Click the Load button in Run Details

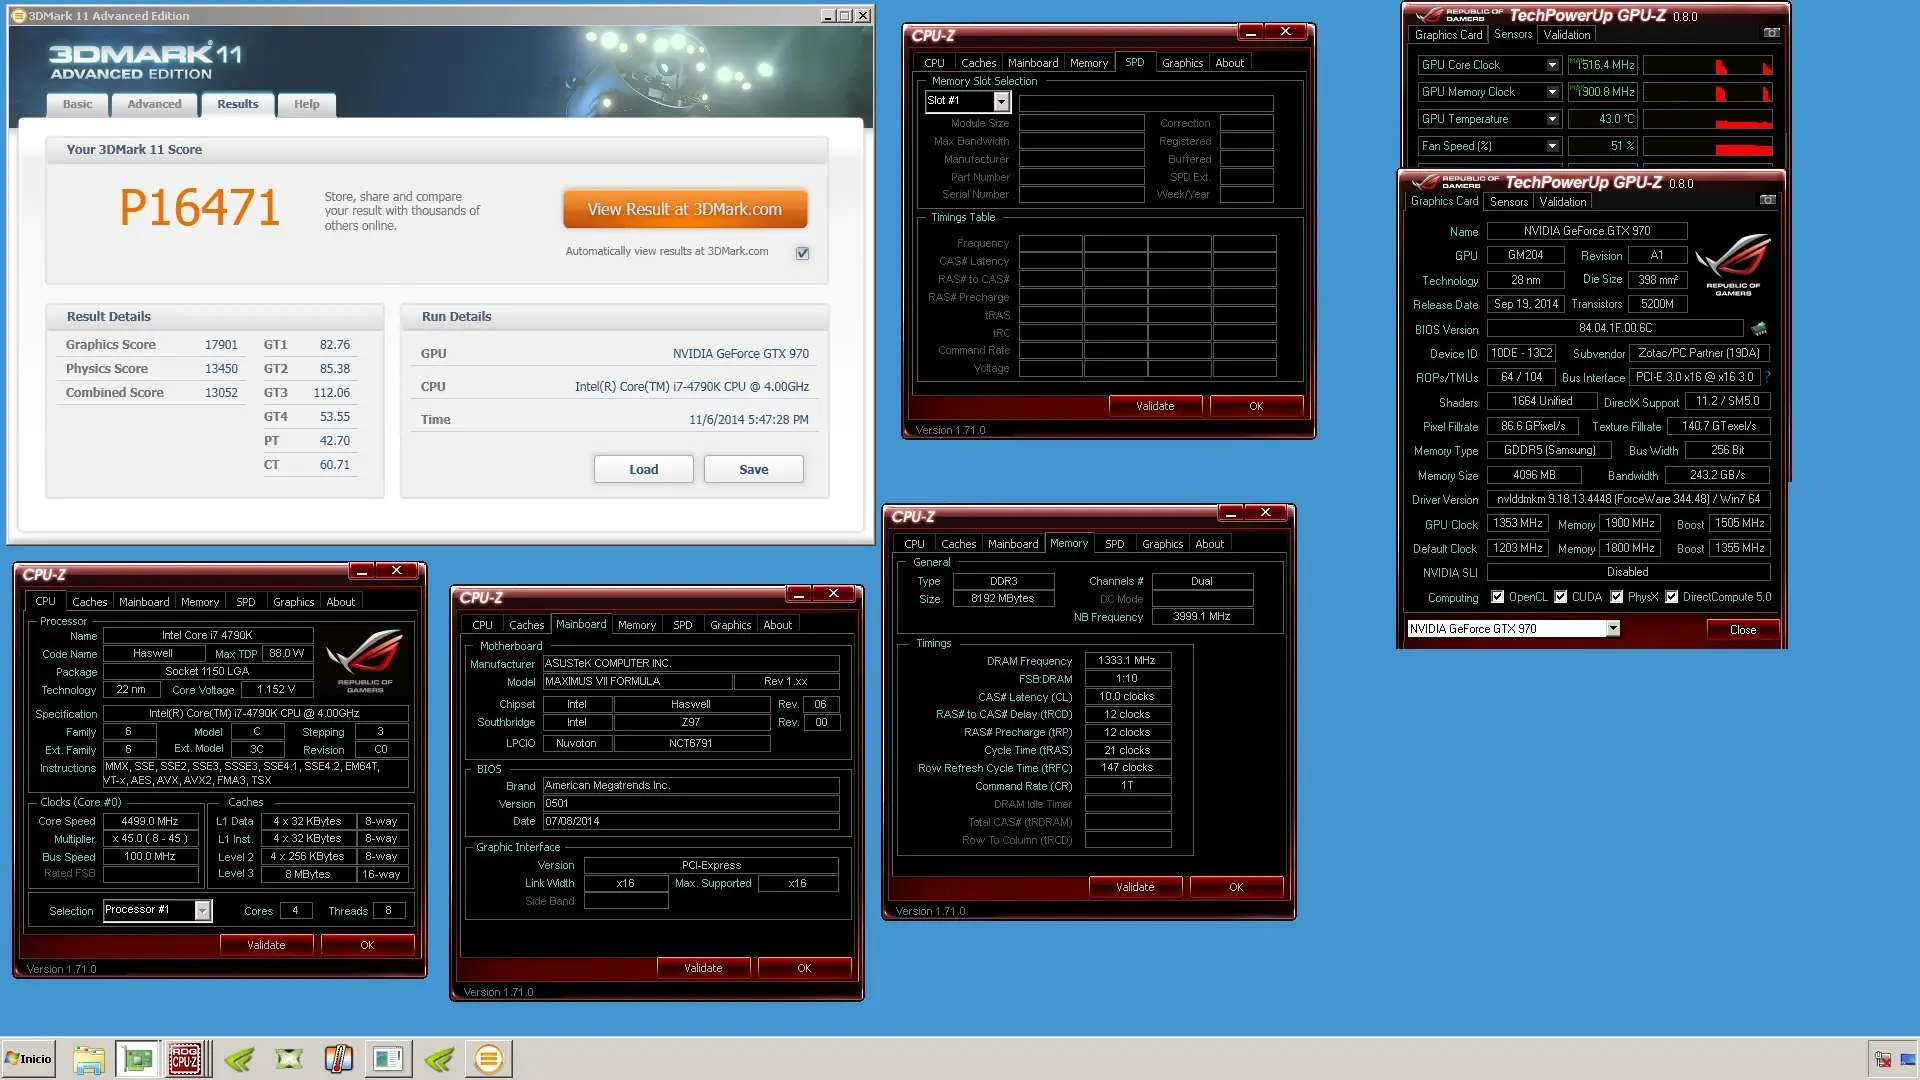[644, 469]
